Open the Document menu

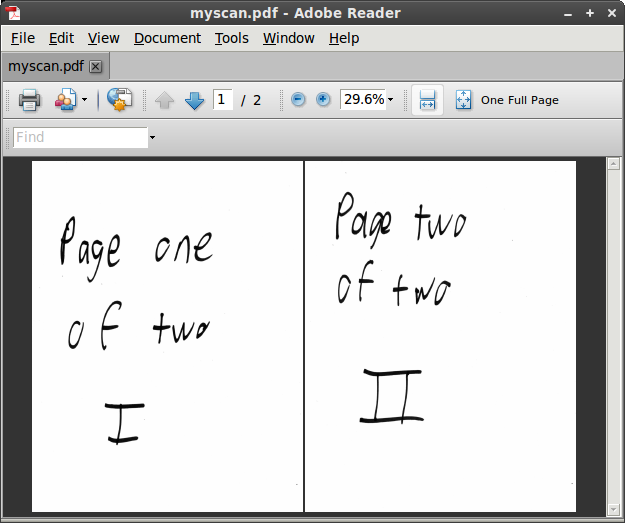167,38
